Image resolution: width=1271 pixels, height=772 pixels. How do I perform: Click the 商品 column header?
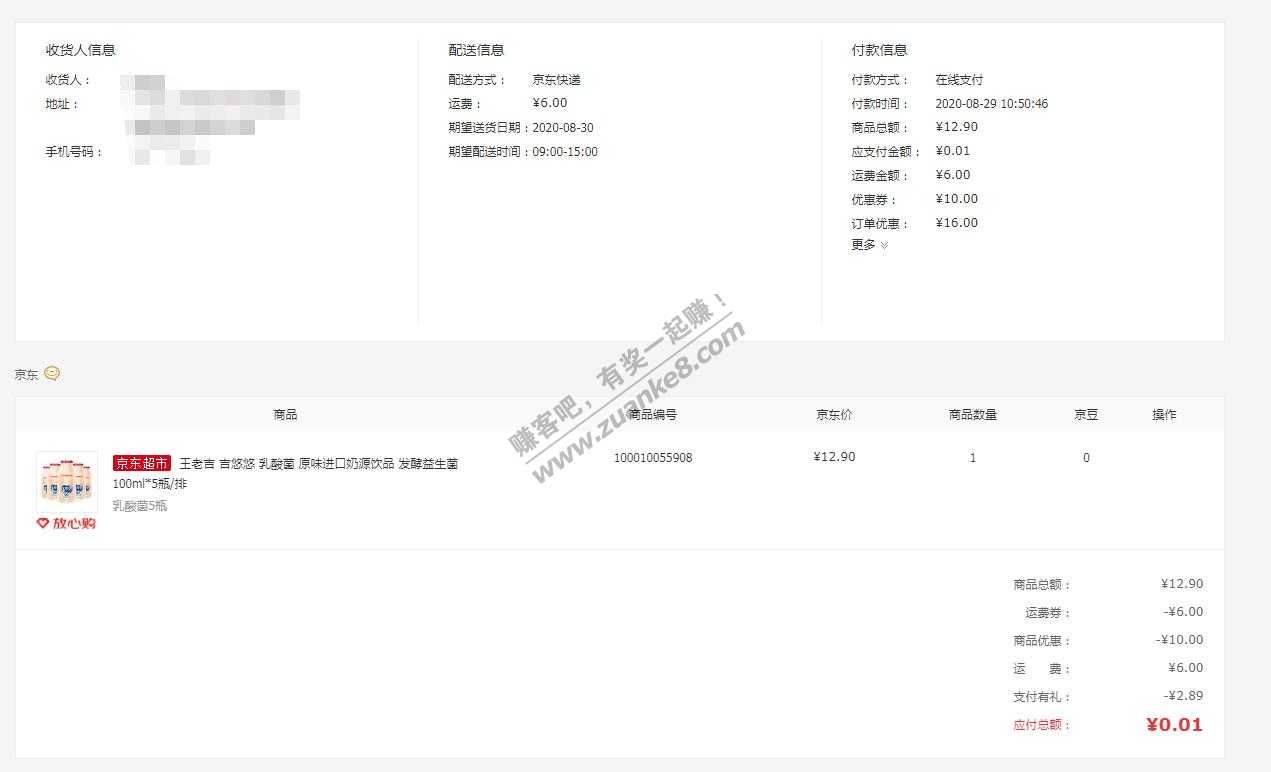[285, 414]
